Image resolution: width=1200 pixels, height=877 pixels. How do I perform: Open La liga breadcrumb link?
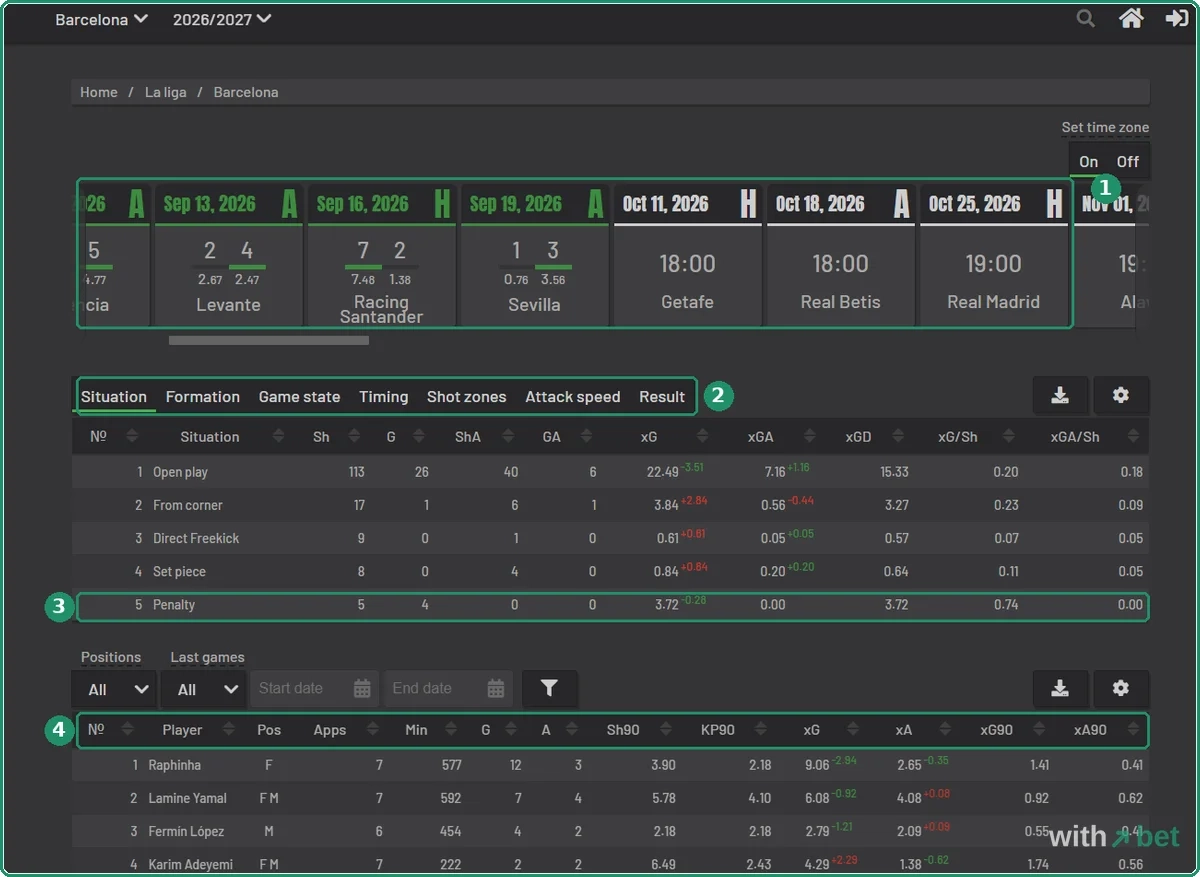tap(166, 92)
